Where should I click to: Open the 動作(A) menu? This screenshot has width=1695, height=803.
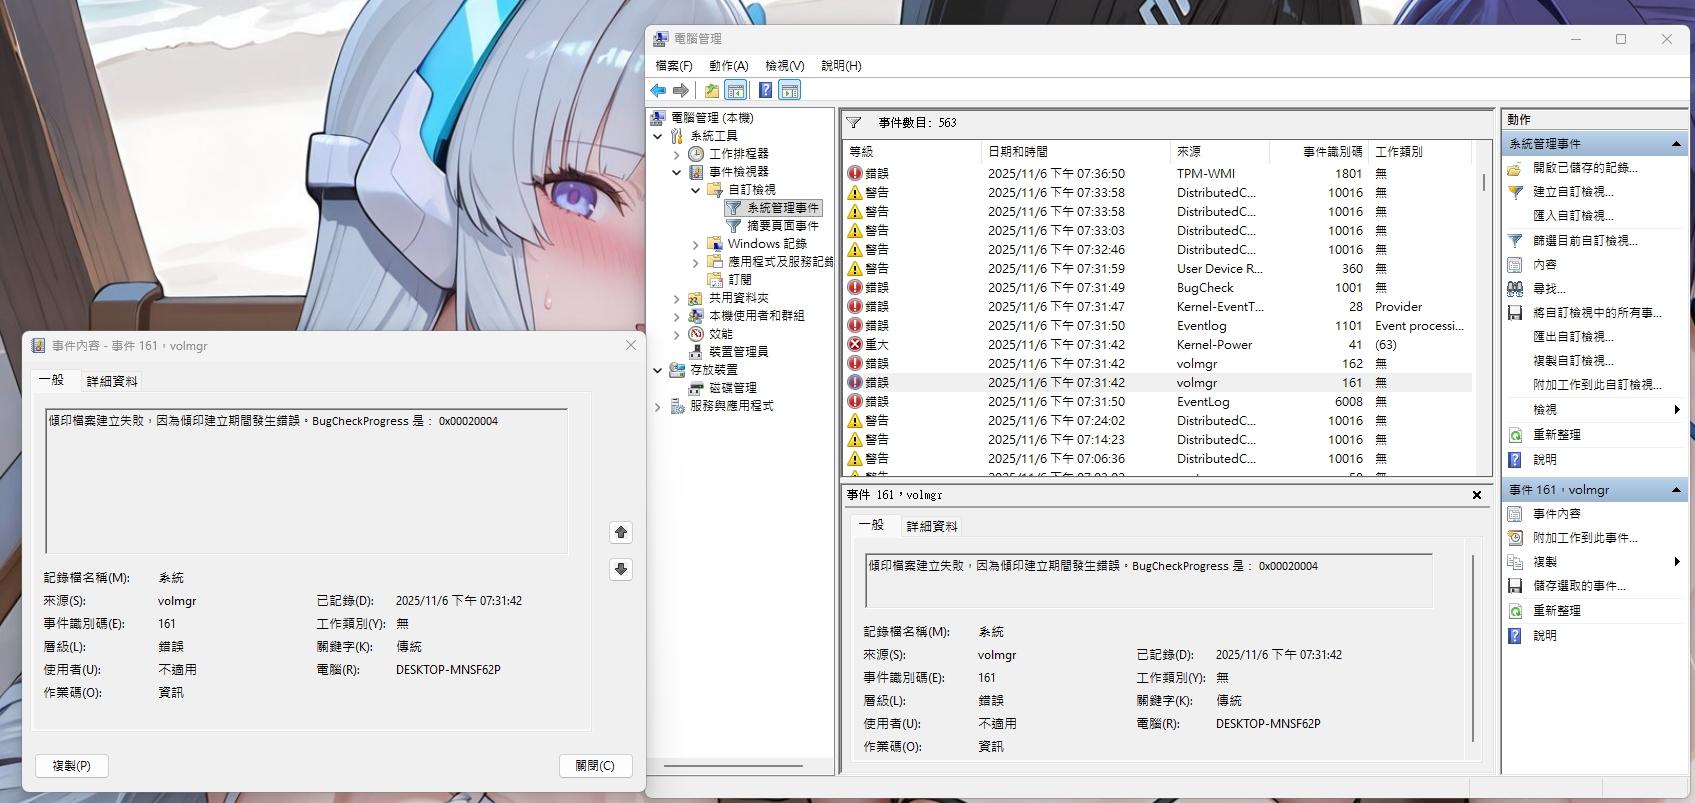pos(729,65)
